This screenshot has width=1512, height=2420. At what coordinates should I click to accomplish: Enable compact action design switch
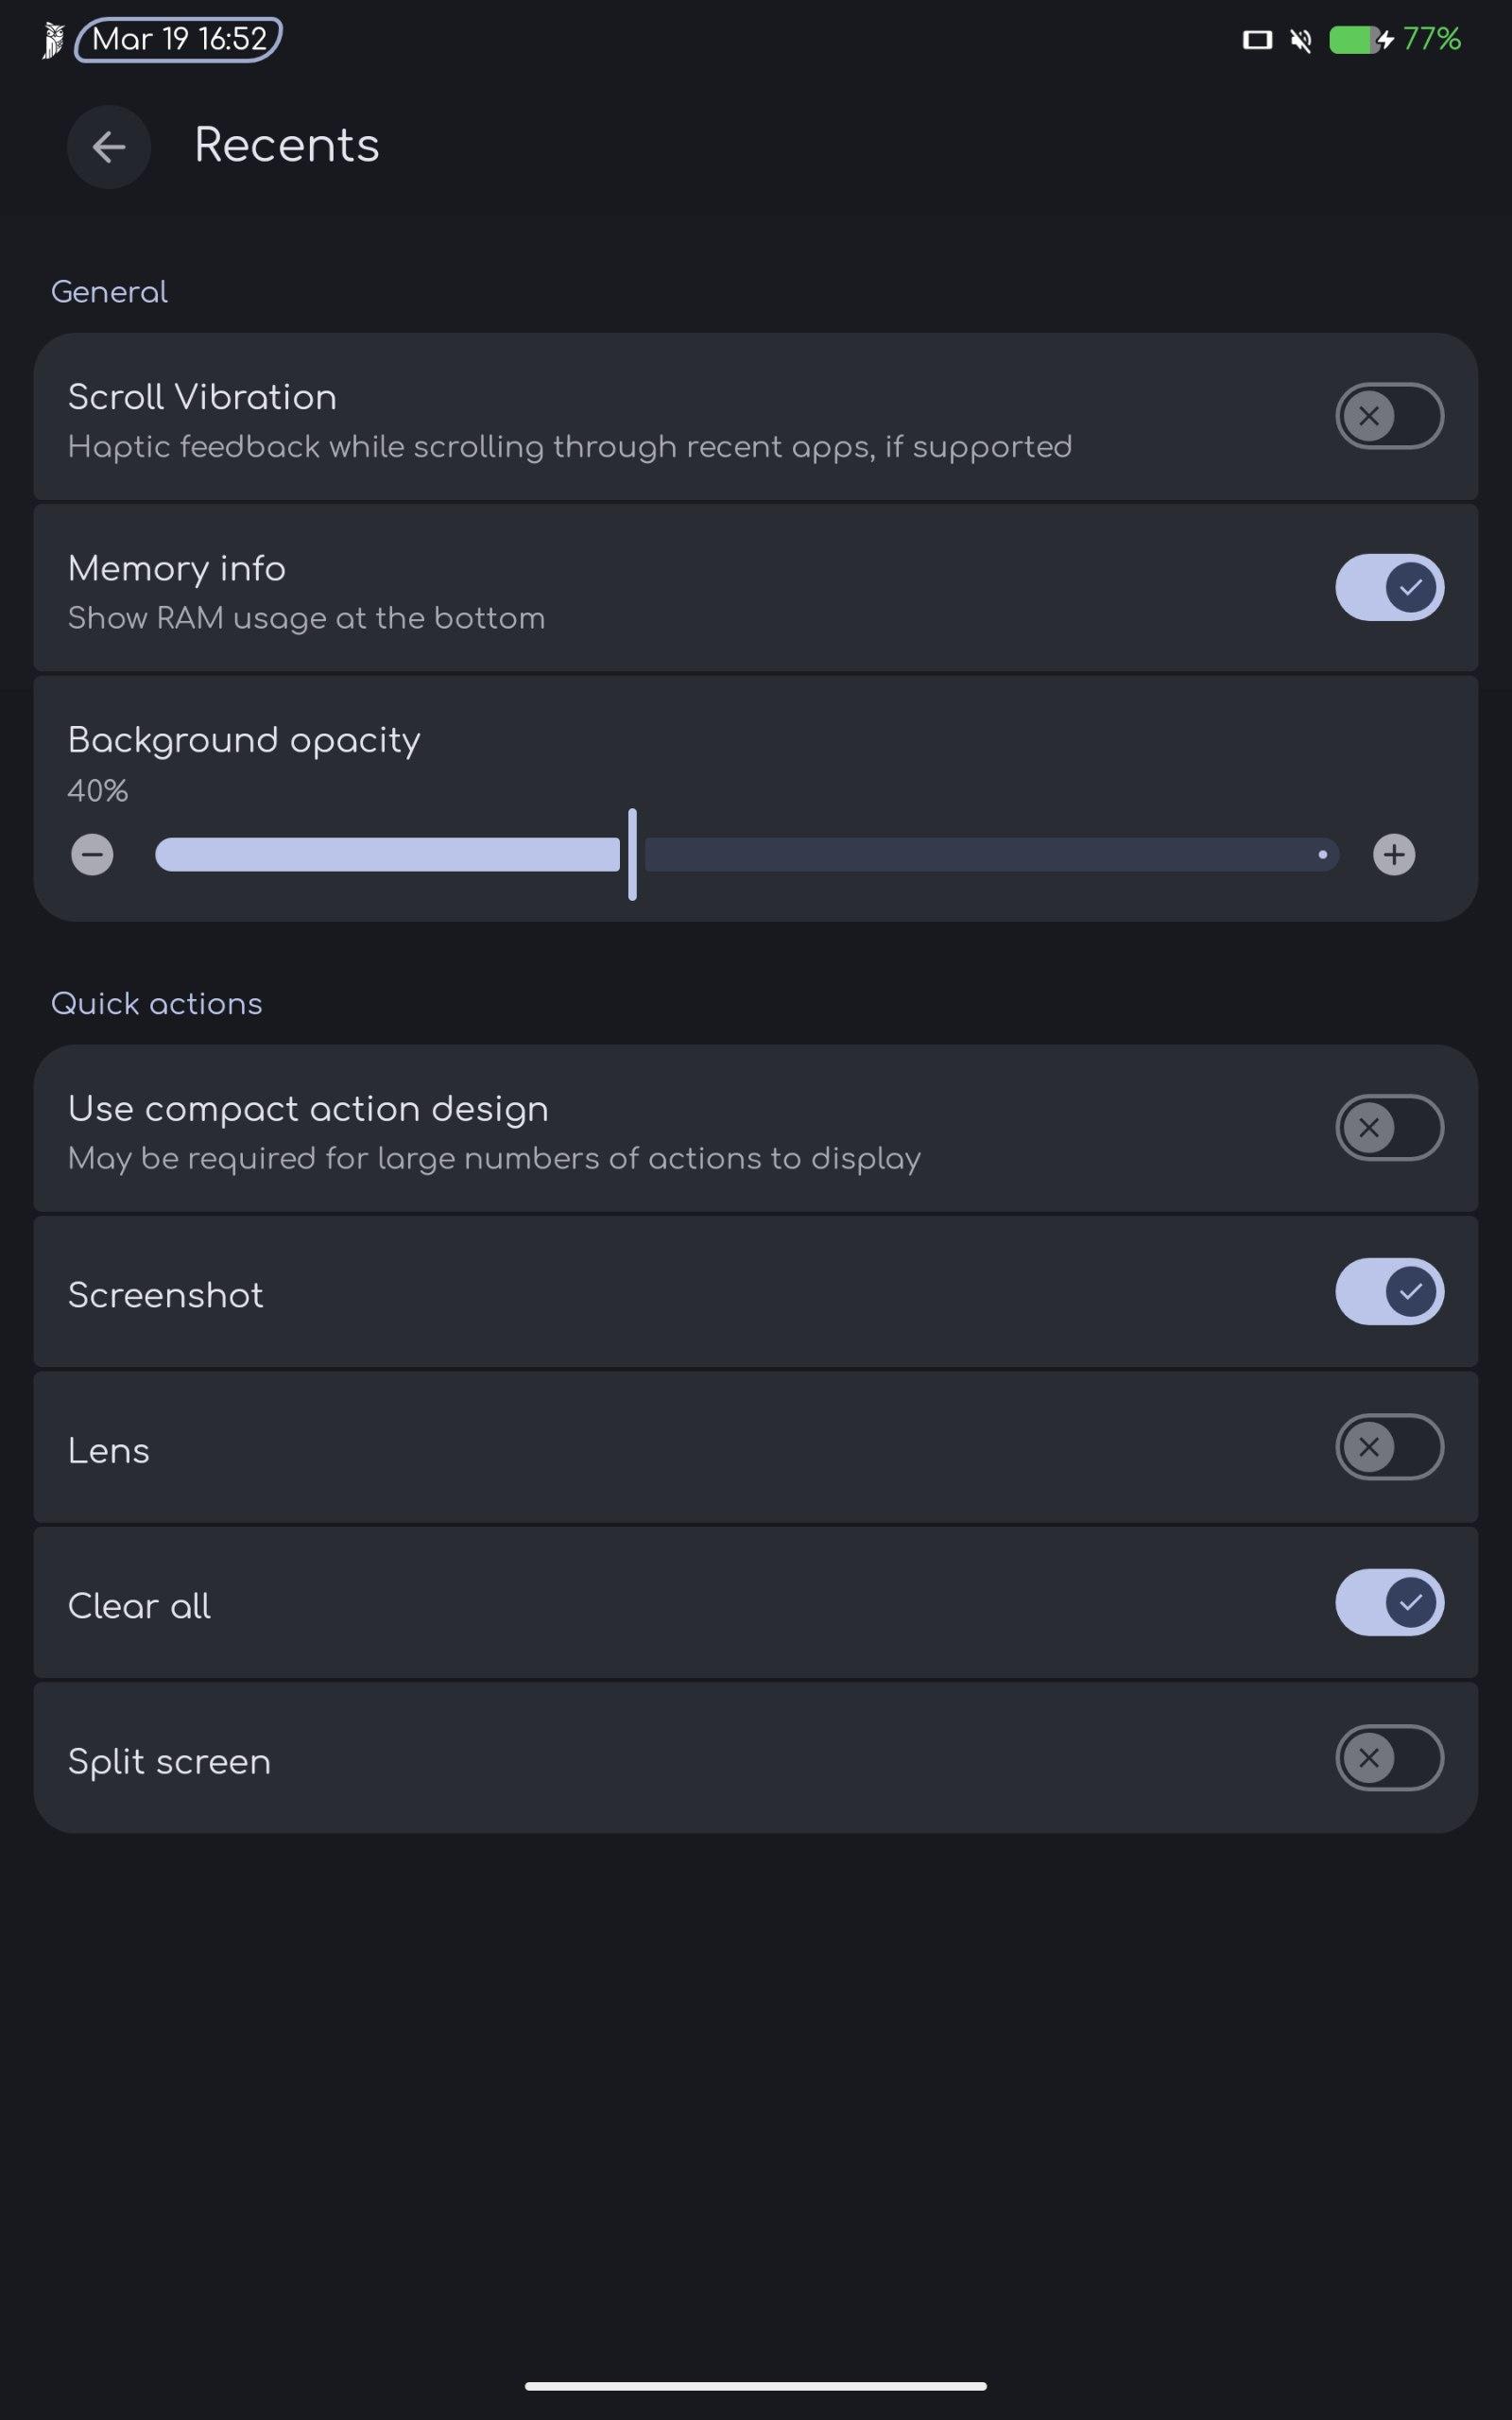(1388, 1128)
